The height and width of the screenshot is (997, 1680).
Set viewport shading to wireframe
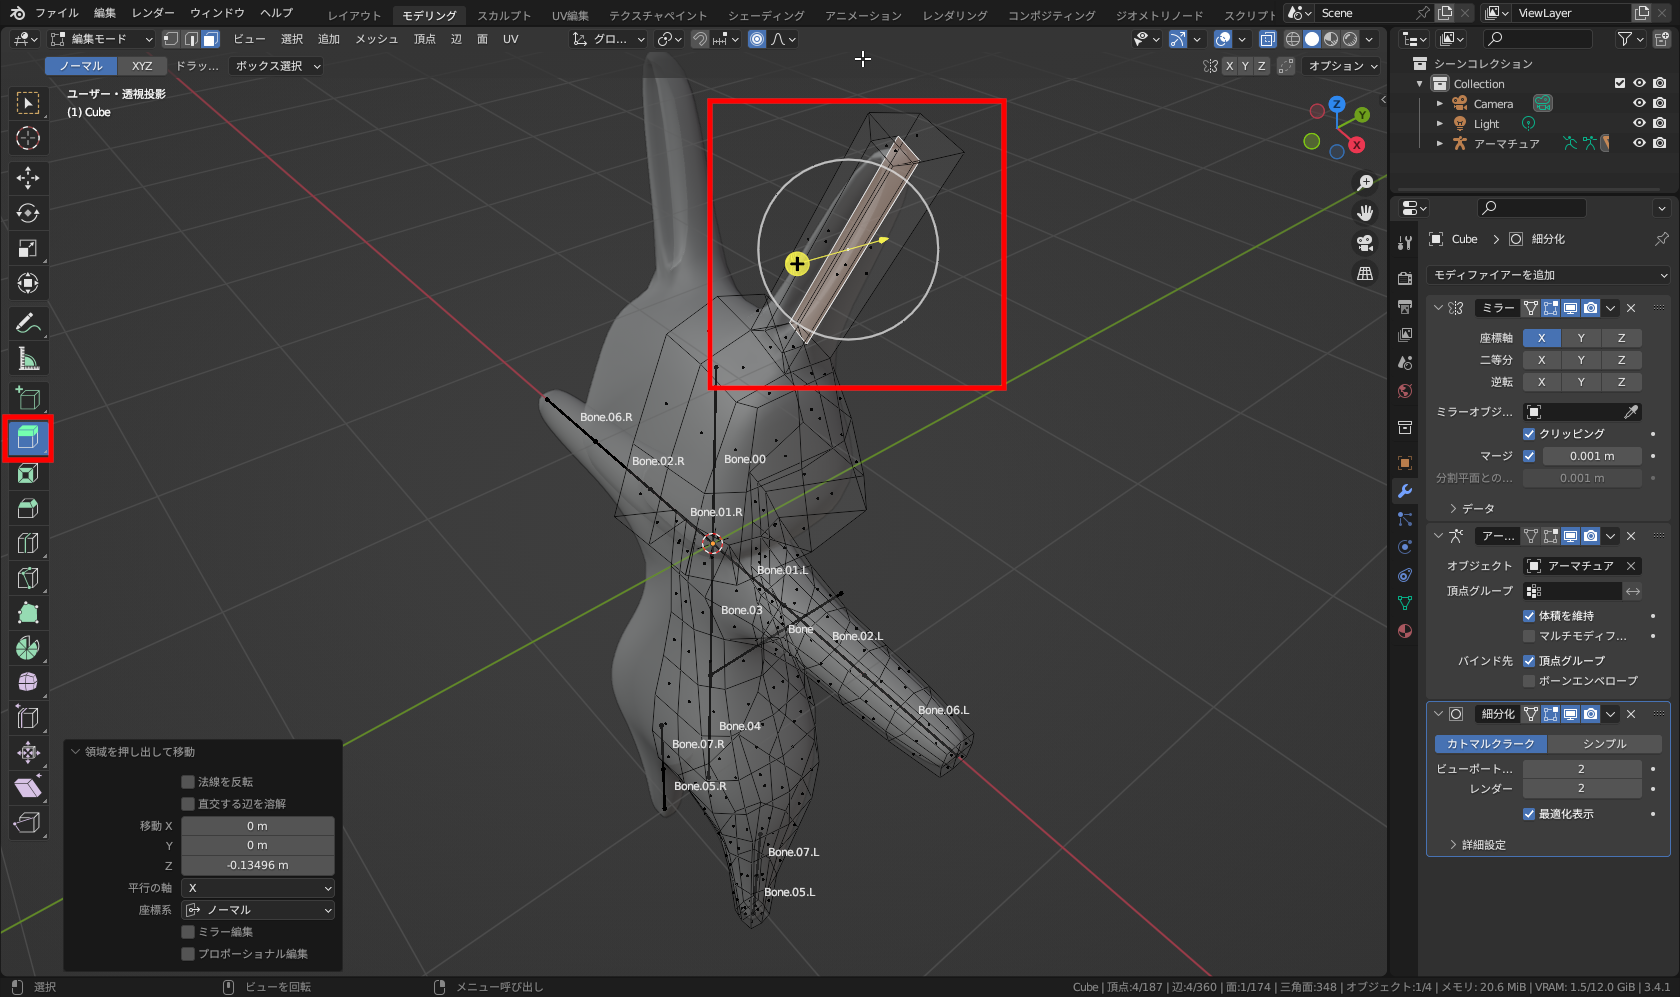coord(1293,39)
